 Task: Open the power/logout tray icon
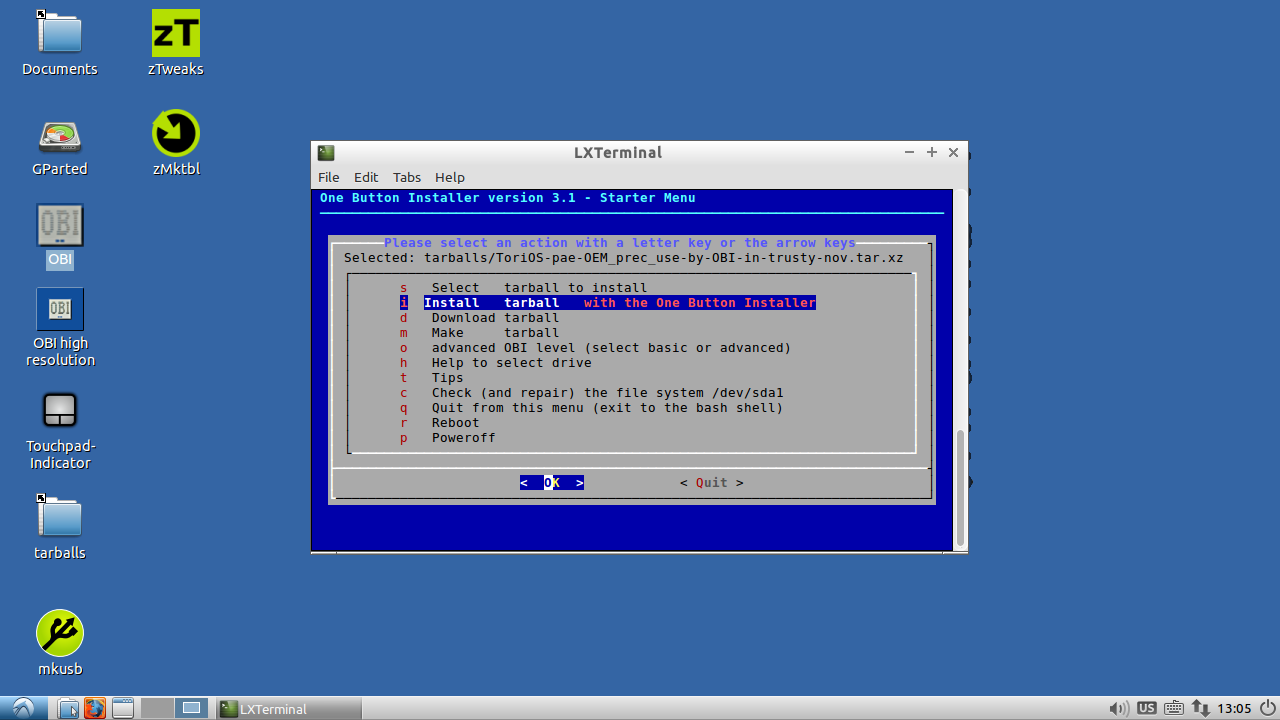click(1266, 708)
